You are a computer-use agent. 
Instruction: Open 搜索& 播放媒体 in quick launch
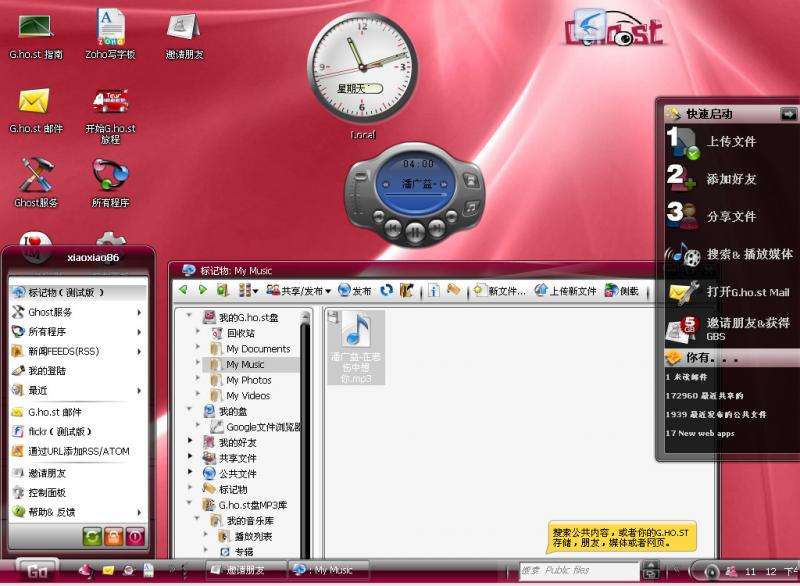coord(731,254)
